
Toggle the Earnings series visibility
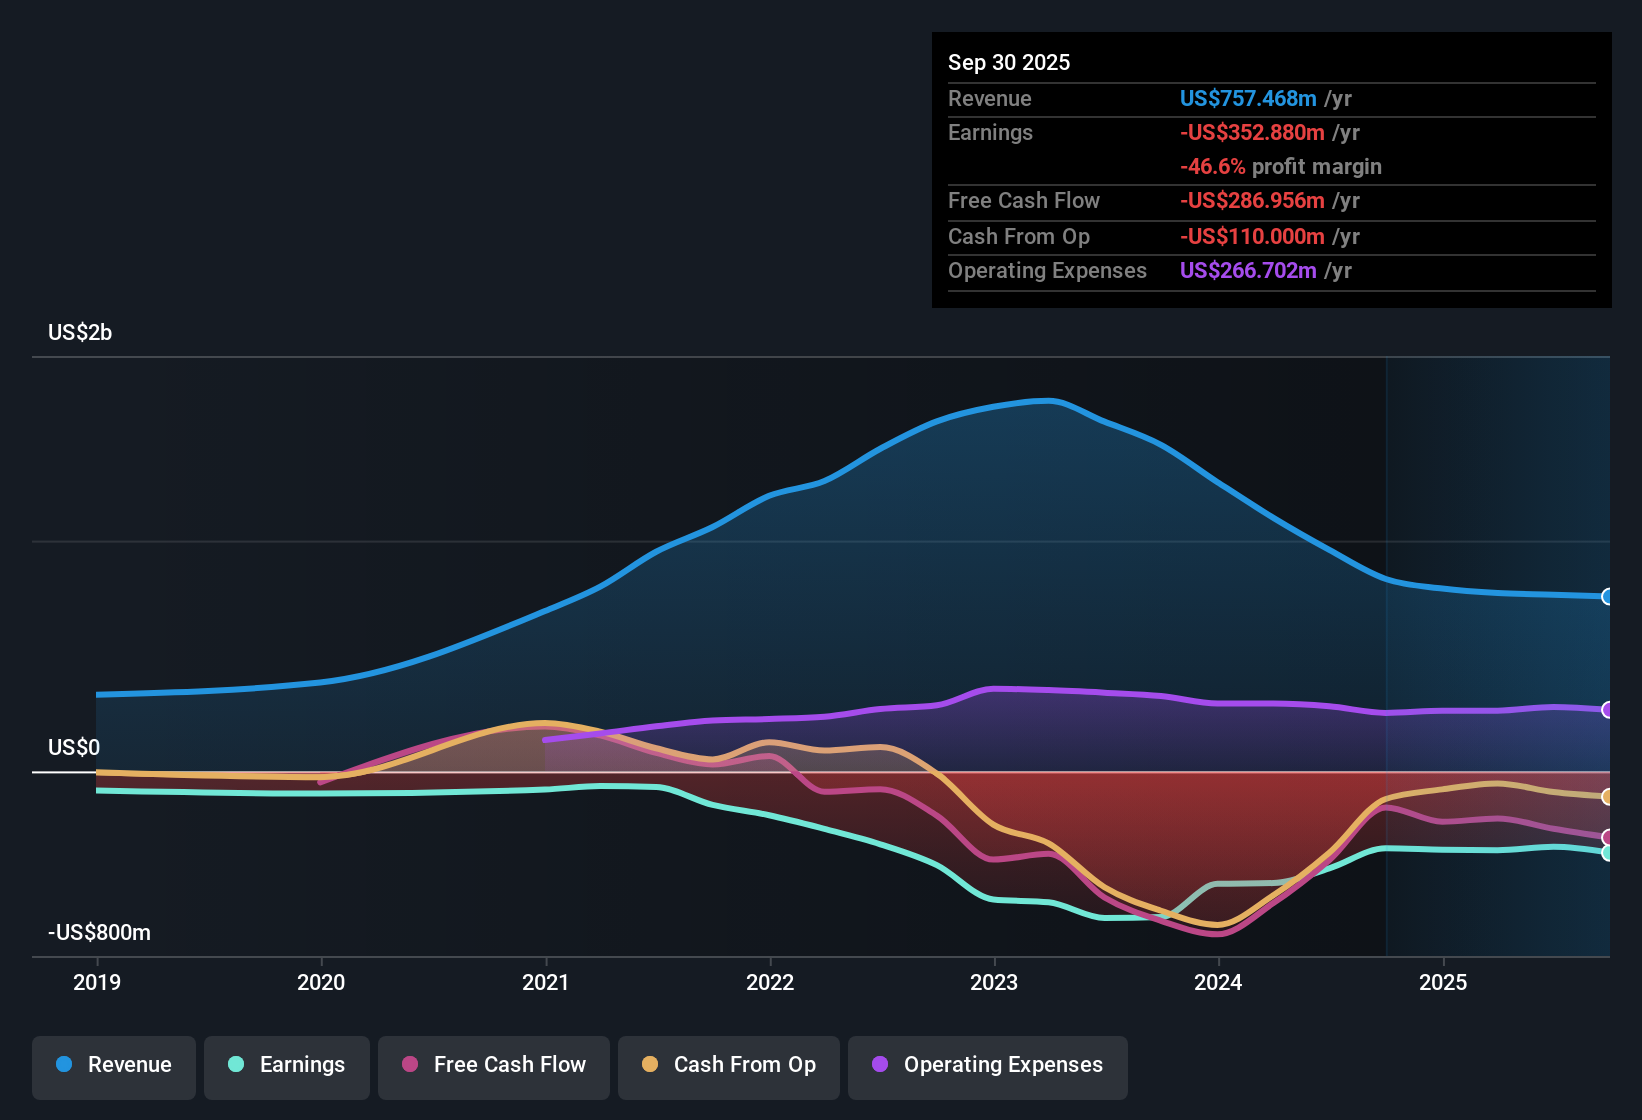point(287,1065)
